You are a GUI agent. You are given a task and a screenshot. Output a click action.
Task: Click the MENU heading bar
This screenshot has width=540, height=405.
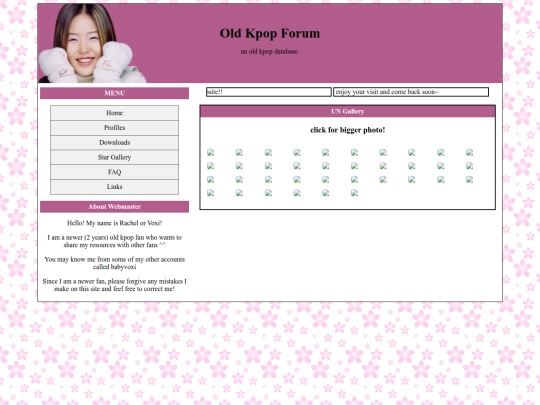coord(114,93)
